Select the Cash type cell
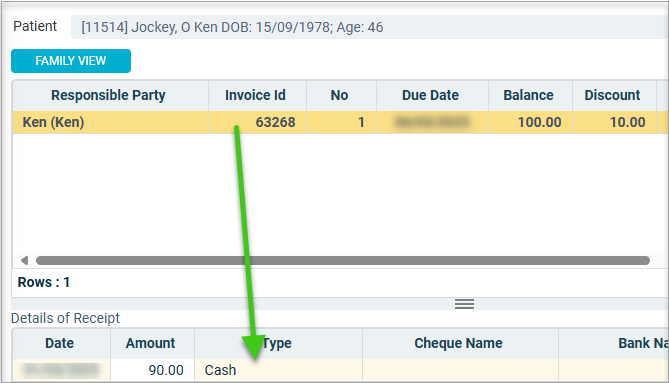 click(278, 370)
